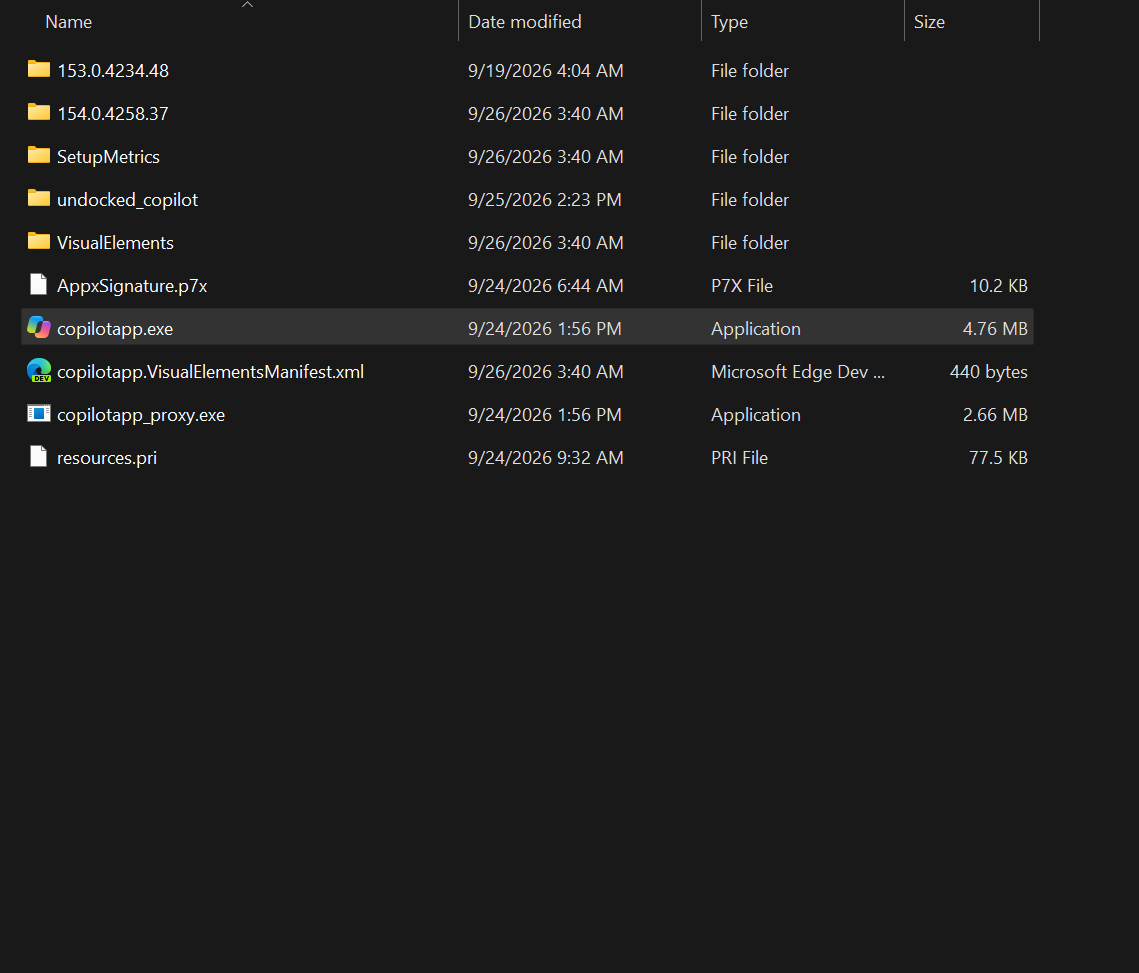The height and width of the screenshot is (973, 1139).
Task: Click the SetupMetrics folder icon
Action: click(38, 156)
